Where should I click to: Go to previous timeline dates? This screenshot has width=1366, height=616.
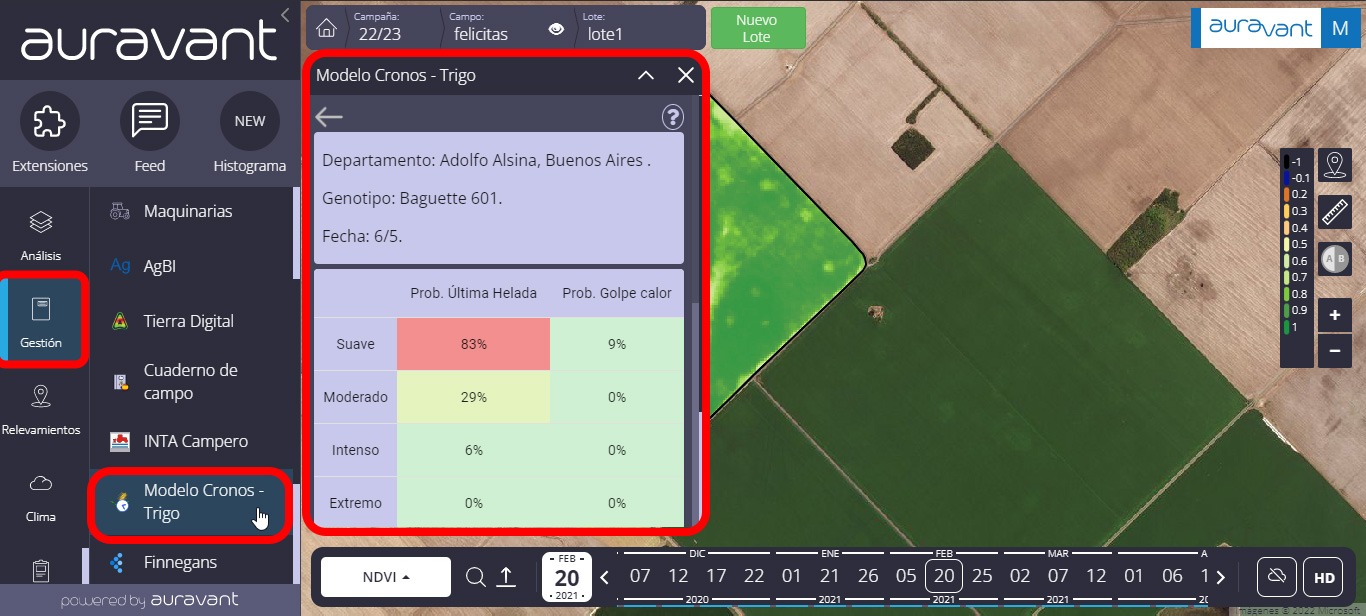pos(604,577)
